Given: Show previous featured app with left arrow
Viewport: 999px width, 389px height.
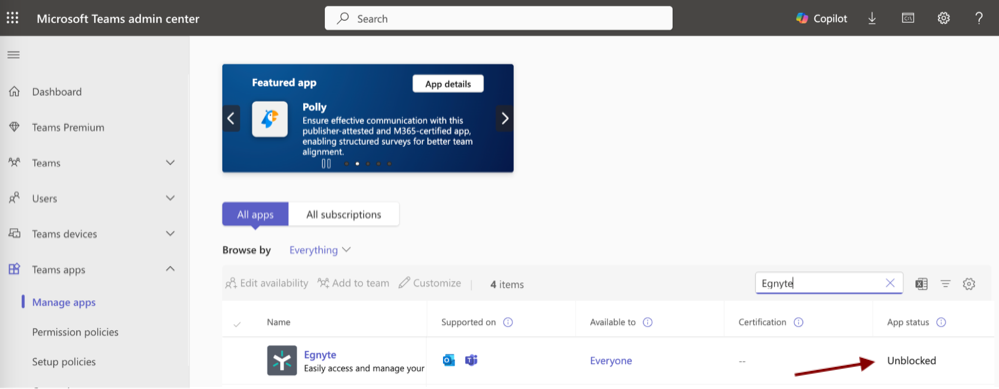Looking at the screenshot, I should click(231, 118).
